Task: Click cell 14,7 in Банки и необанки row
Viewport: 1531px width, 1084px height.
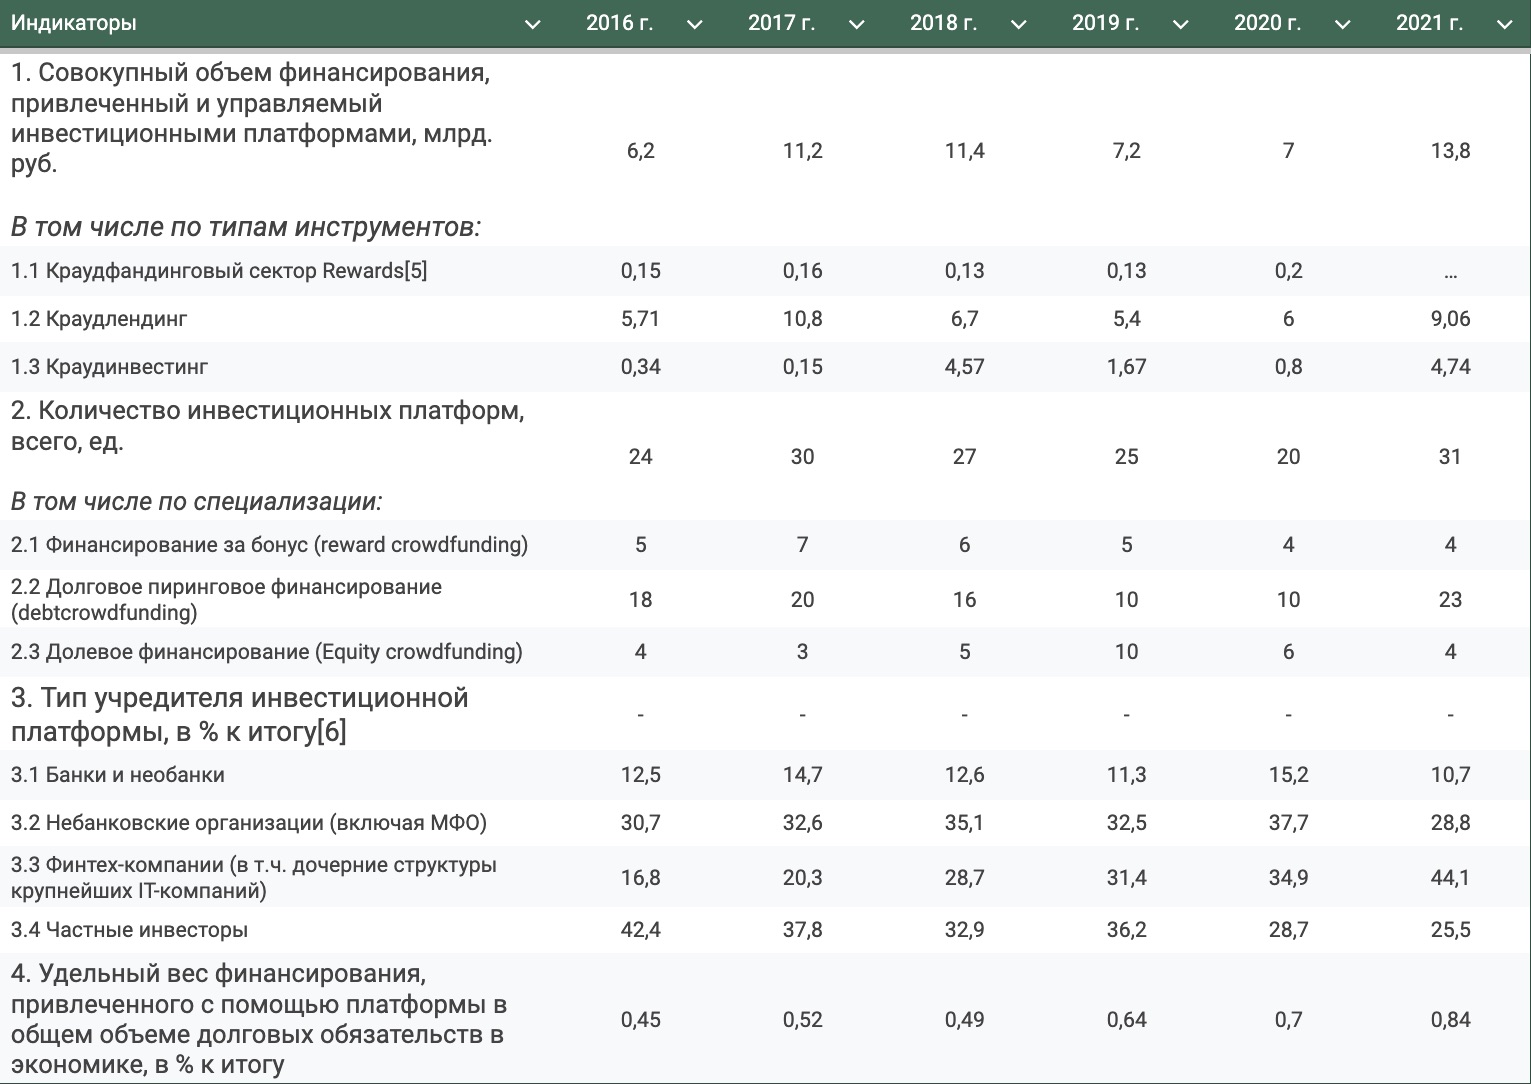Action: (x=803, y=775)
